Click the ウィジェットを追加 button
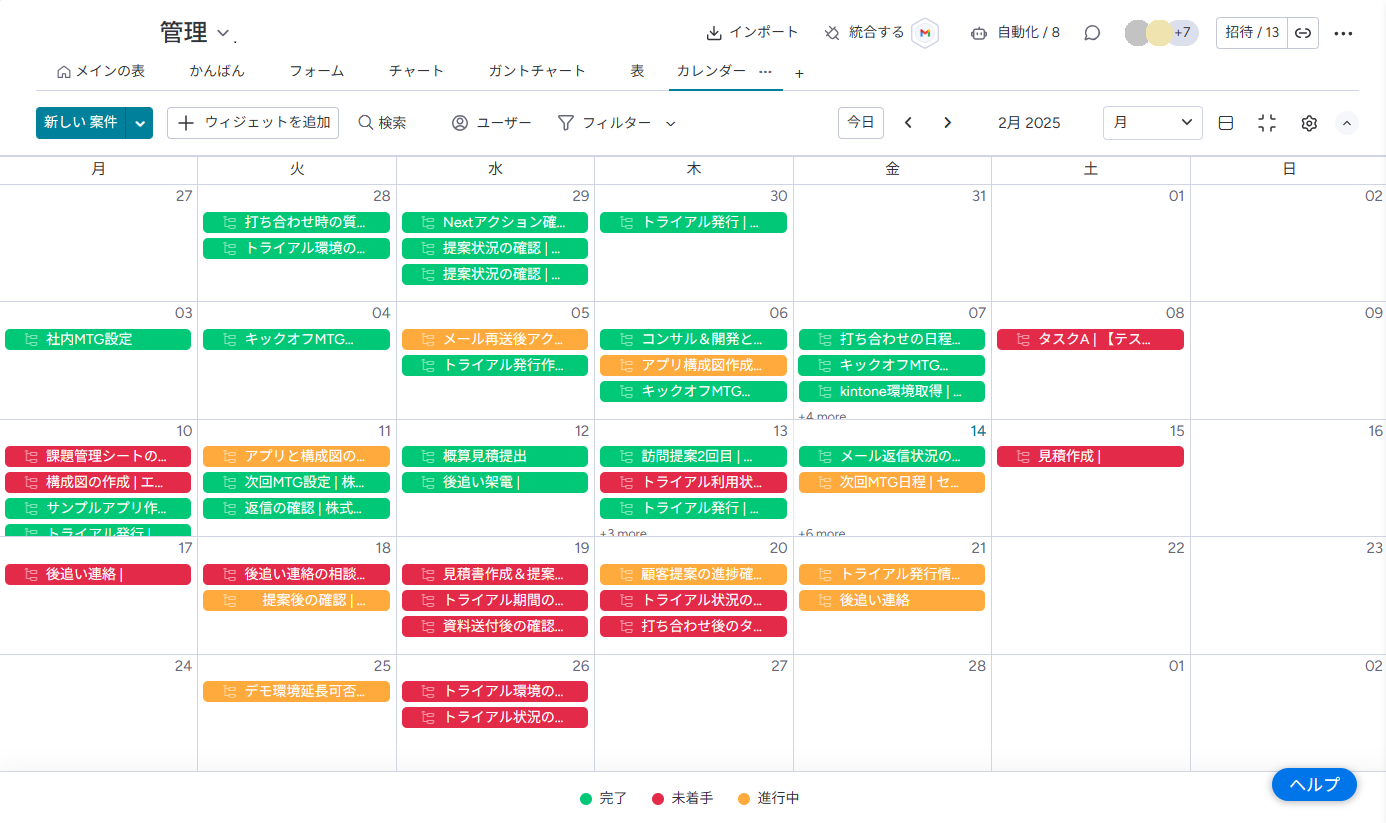 pyautogui.click(x=253, y=123)
